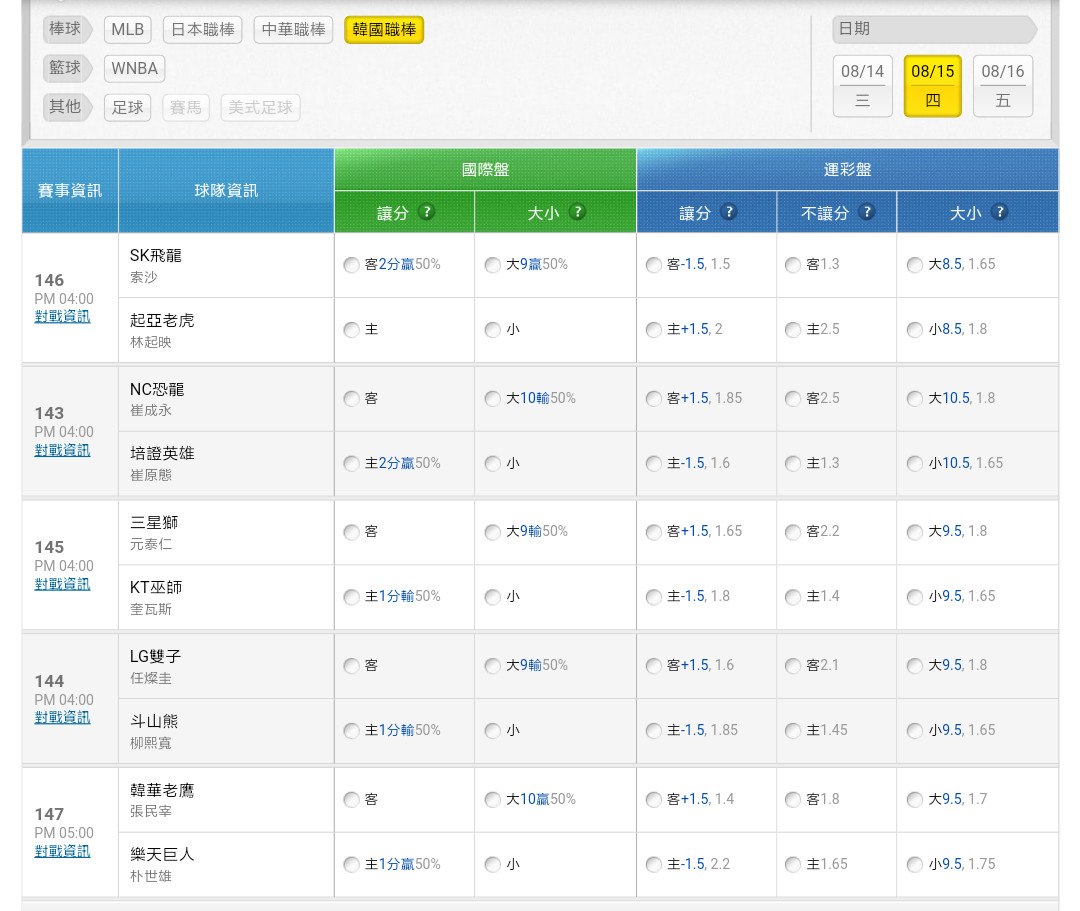The width and height of the screenshot is (1080, 911).
Task: Choose 主1分輸50% for KT巫師
Action: point(351,597)
